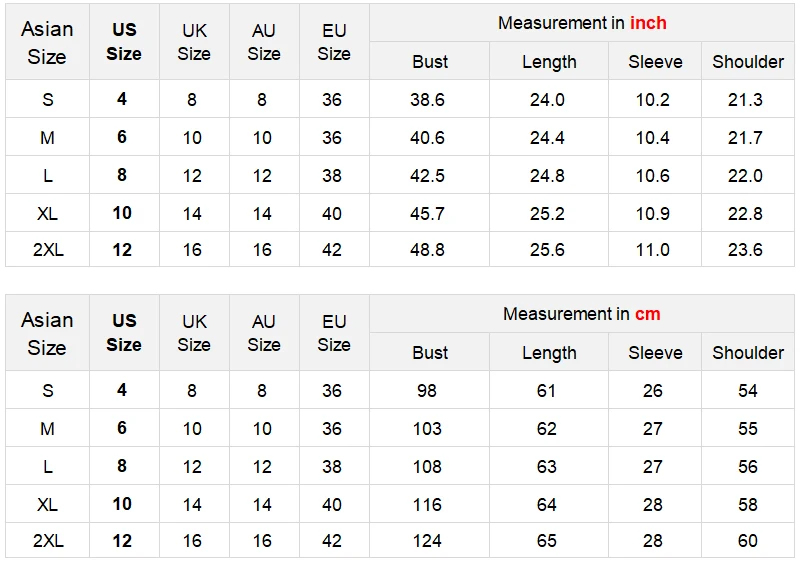Select the Bust value 116
The height and width of the screenshot is (564, 802).
[427, 505]
